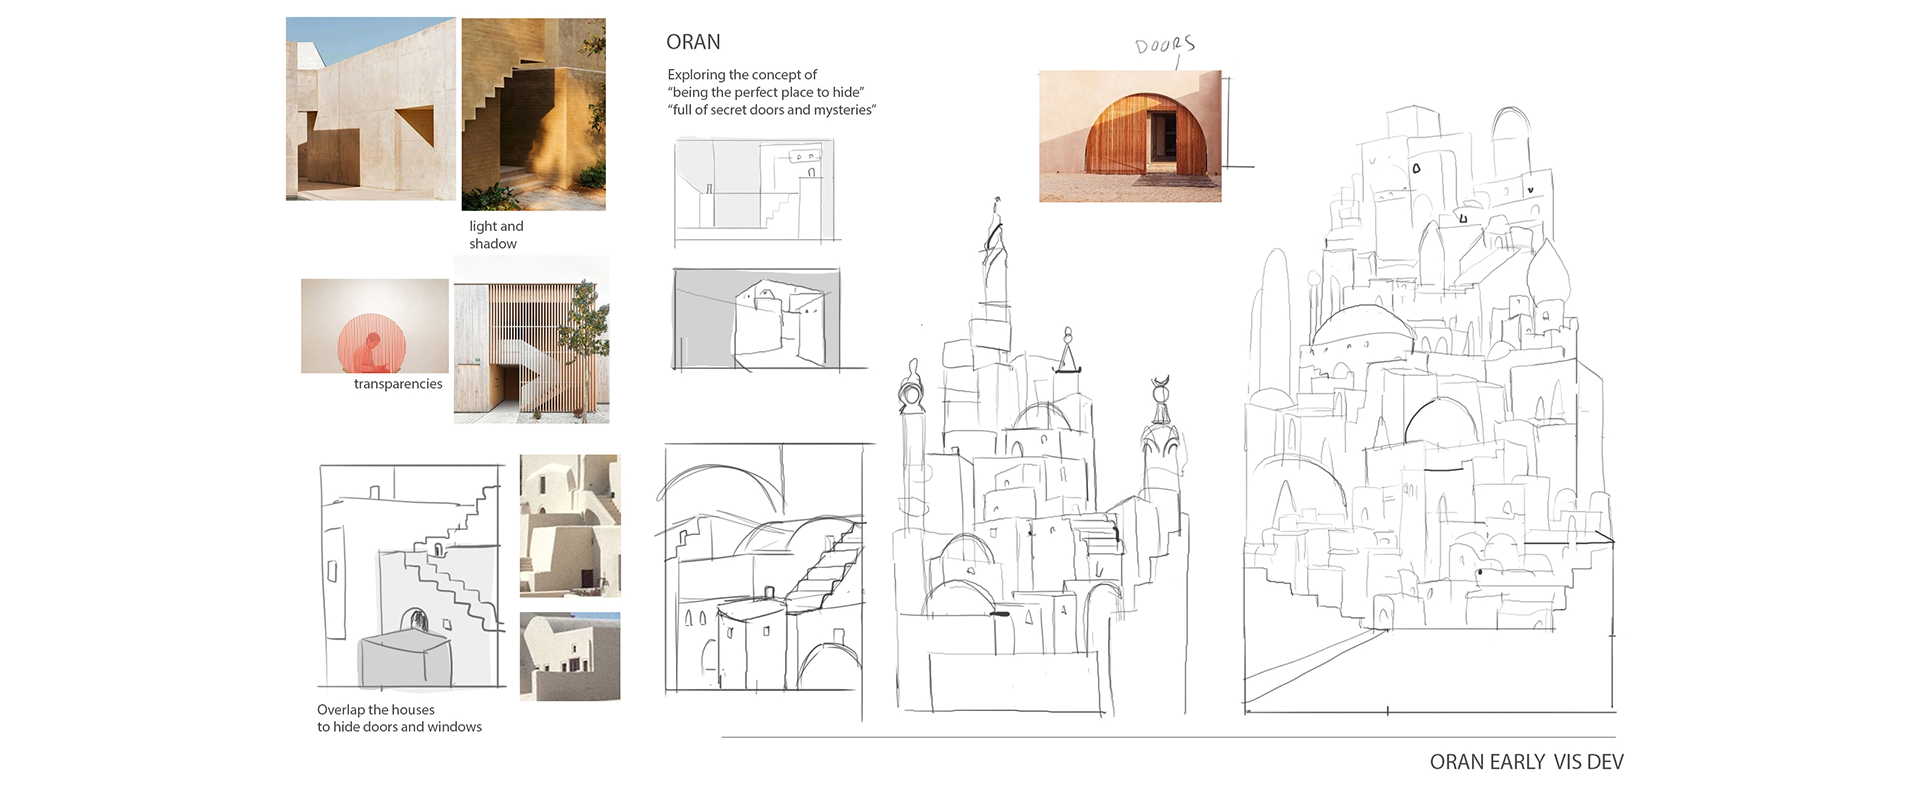This screenshot has height=800, width=1920.
Task: Click the 'ORAN EARLY VIS DEV' title
Action: point(1527,762)
